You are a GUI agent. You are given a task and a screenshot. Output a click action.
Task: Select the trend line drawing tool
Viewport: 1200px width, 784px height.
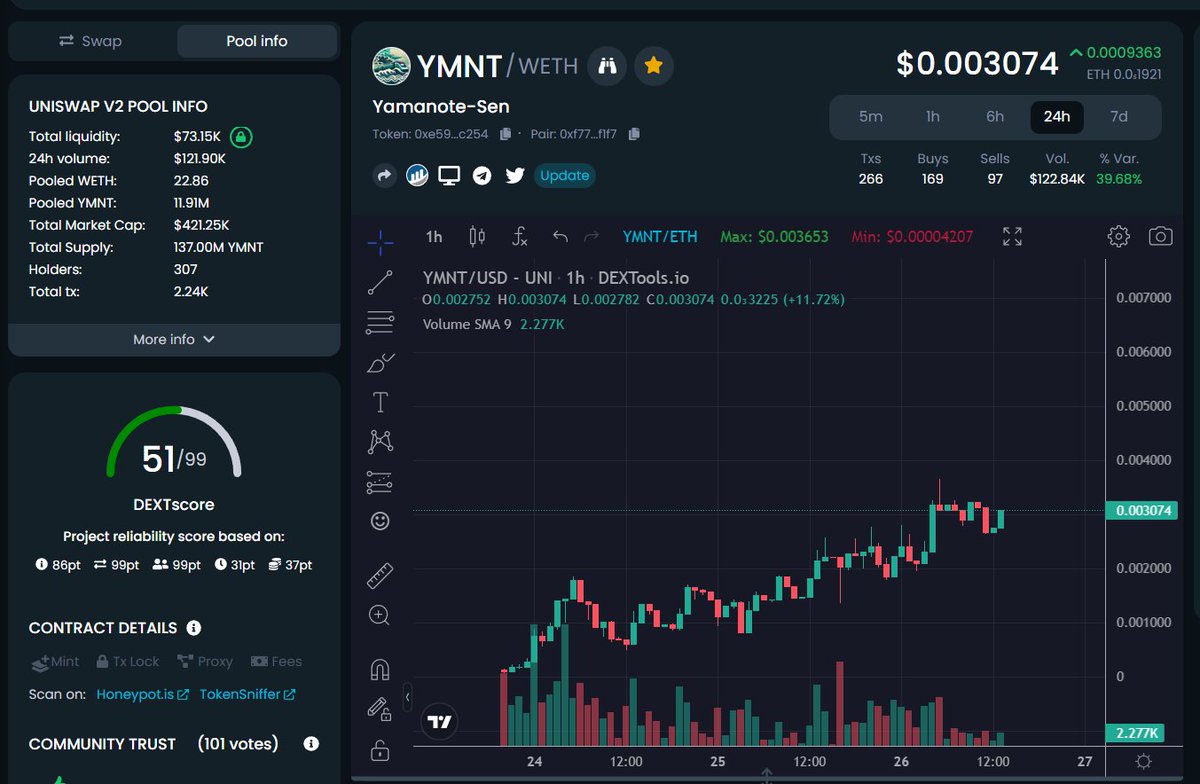coord(380,283)
